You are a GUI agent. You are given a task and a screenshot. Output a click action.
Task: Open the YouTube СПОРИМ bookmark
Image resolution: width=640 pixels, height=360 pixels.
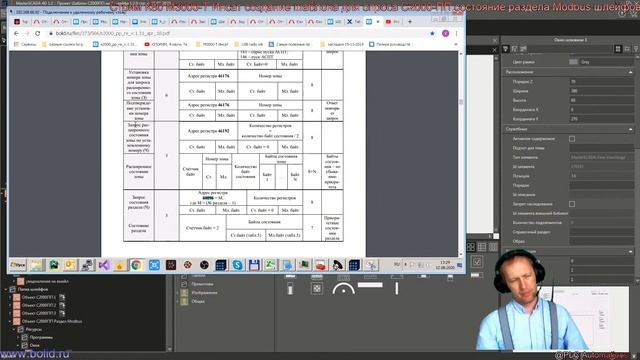coord(167,44)
